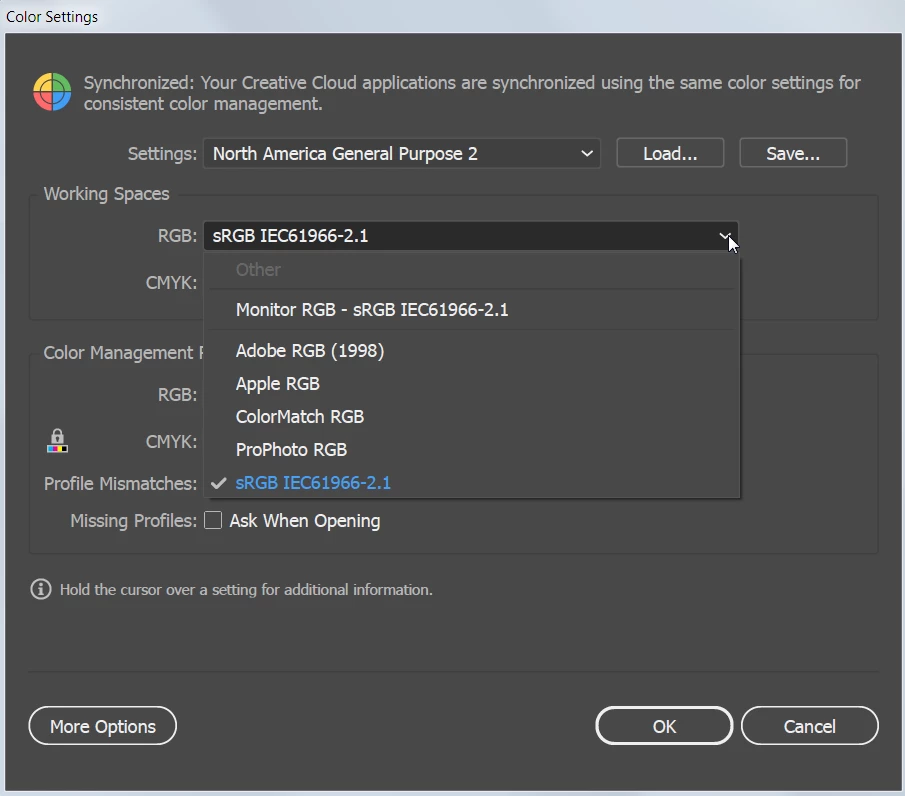This screenshot has width=905, height=796.
Task: Cancel the Color Settings dialog
Action: tap(810, 726)
